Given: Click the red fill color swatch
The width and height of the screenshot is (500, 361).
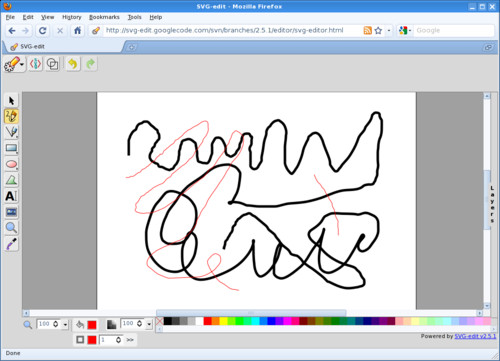Looking at the screenshot, I should click(x=92, y=324).
